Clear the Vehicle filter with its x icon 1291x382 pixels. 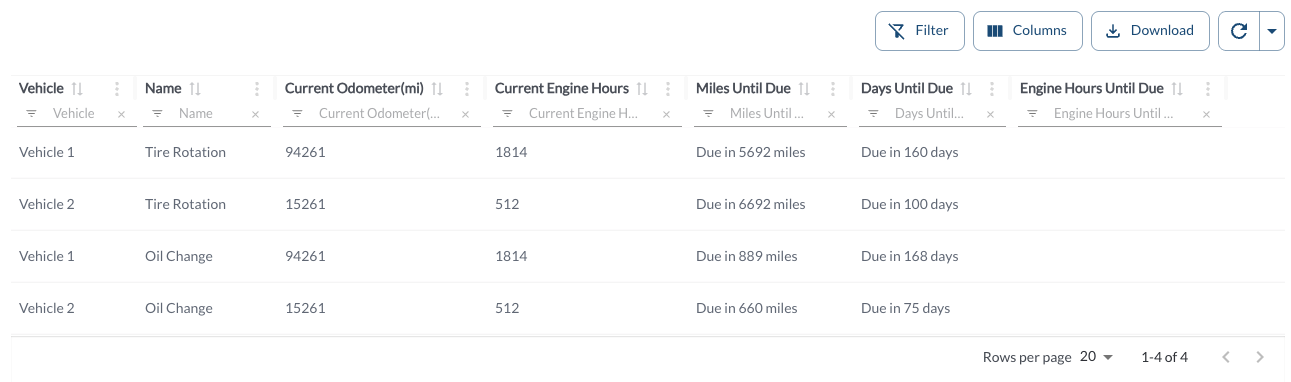click(121, 114)
